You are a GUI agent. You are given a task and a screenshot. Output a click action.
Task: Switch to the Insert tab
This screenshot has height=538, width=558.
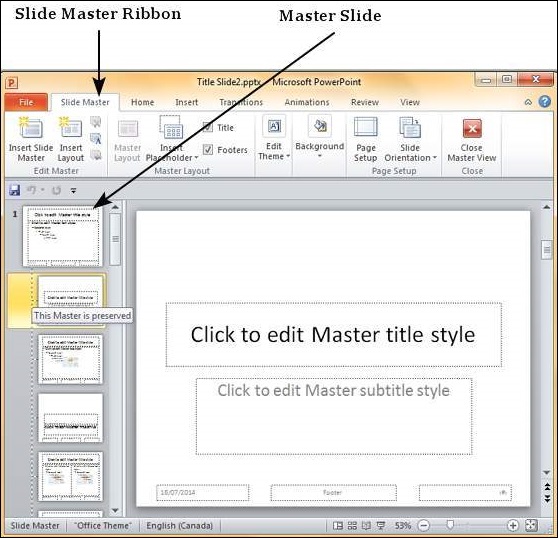click(x=186, y=102)
